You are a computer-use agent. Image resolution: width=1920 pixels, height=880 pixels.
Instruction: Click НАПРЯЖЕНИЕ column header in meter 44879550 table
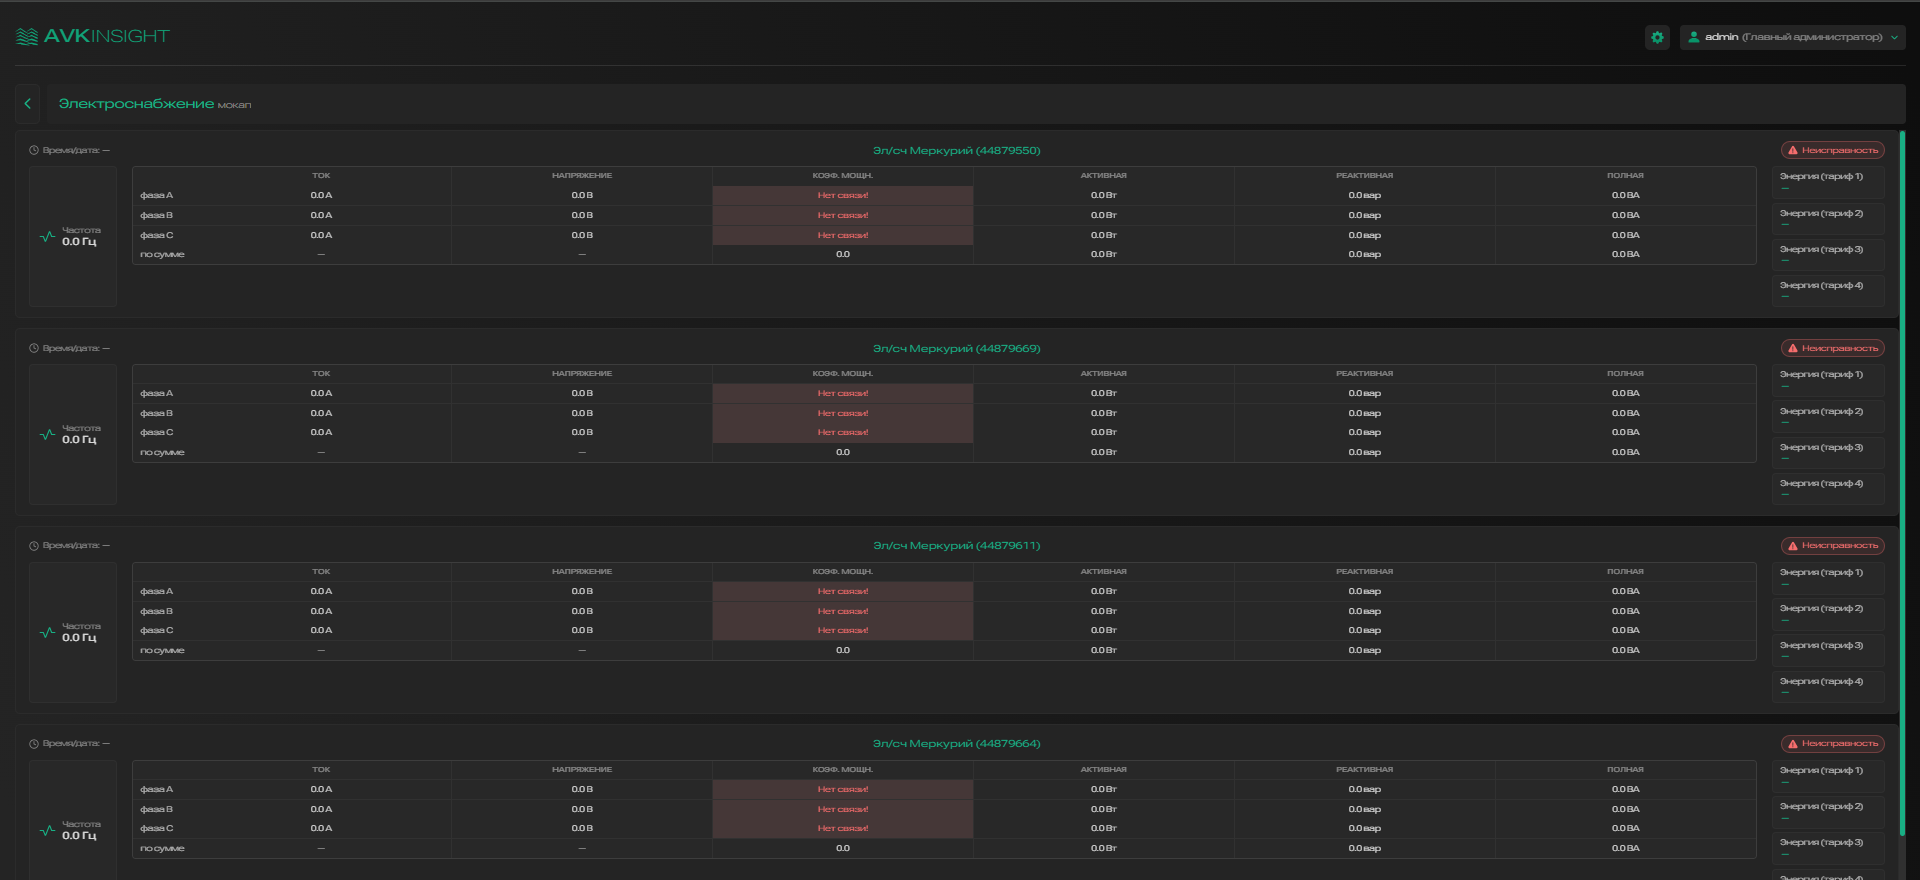(582, 176)
